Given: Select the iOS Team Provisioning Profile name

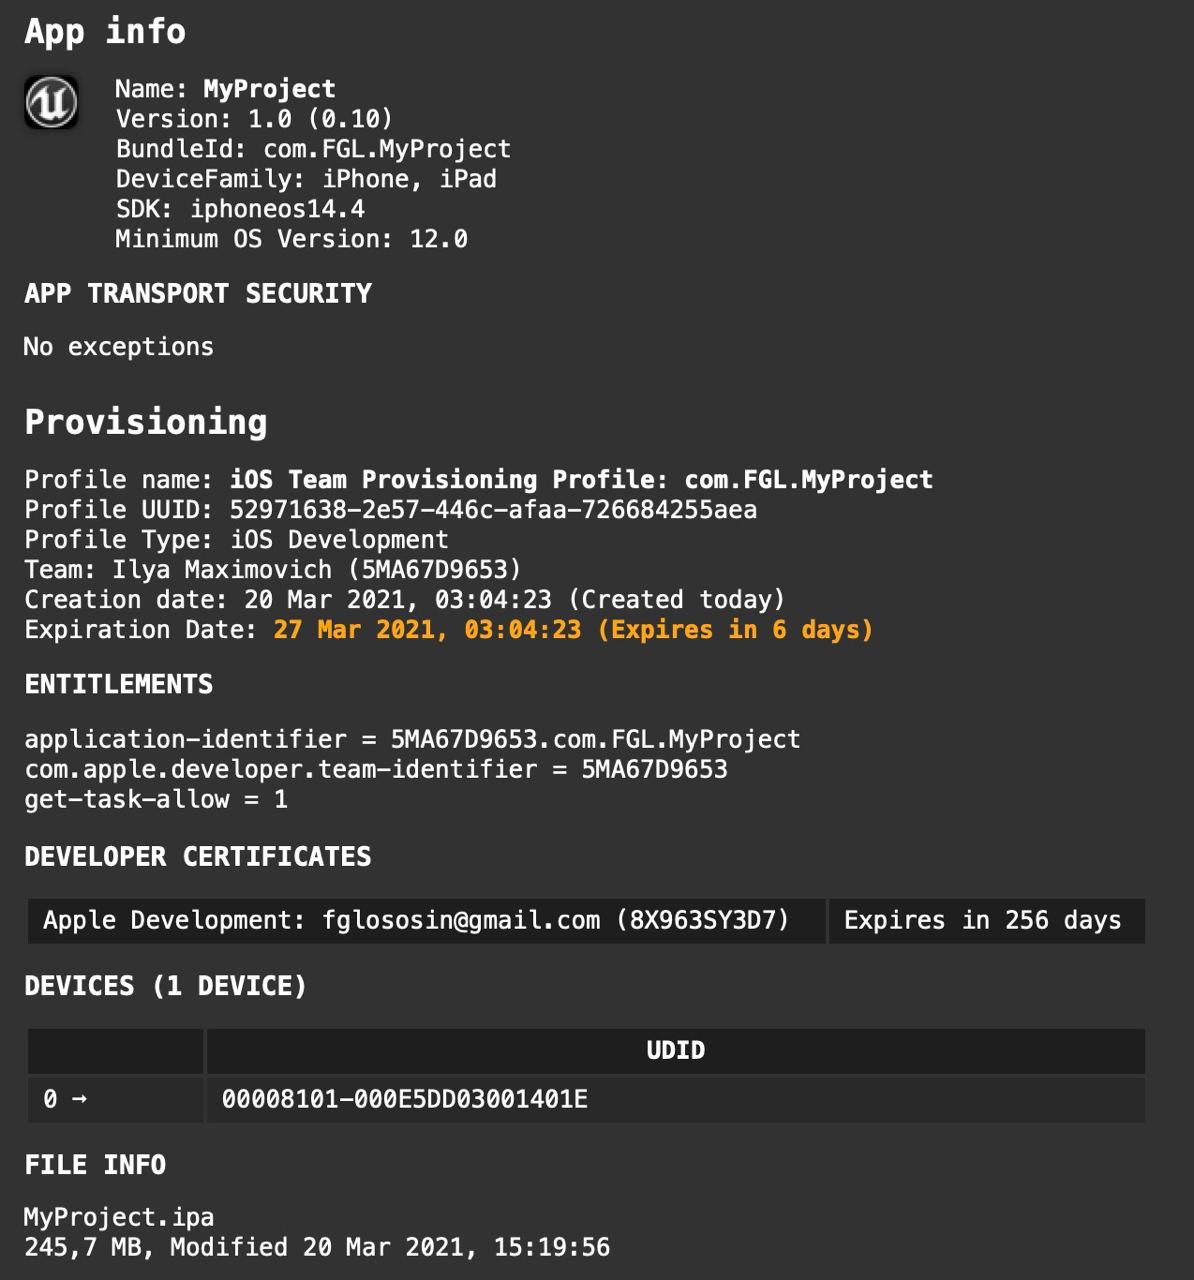Looking at the screenshot, I should (x=581, y=480).
